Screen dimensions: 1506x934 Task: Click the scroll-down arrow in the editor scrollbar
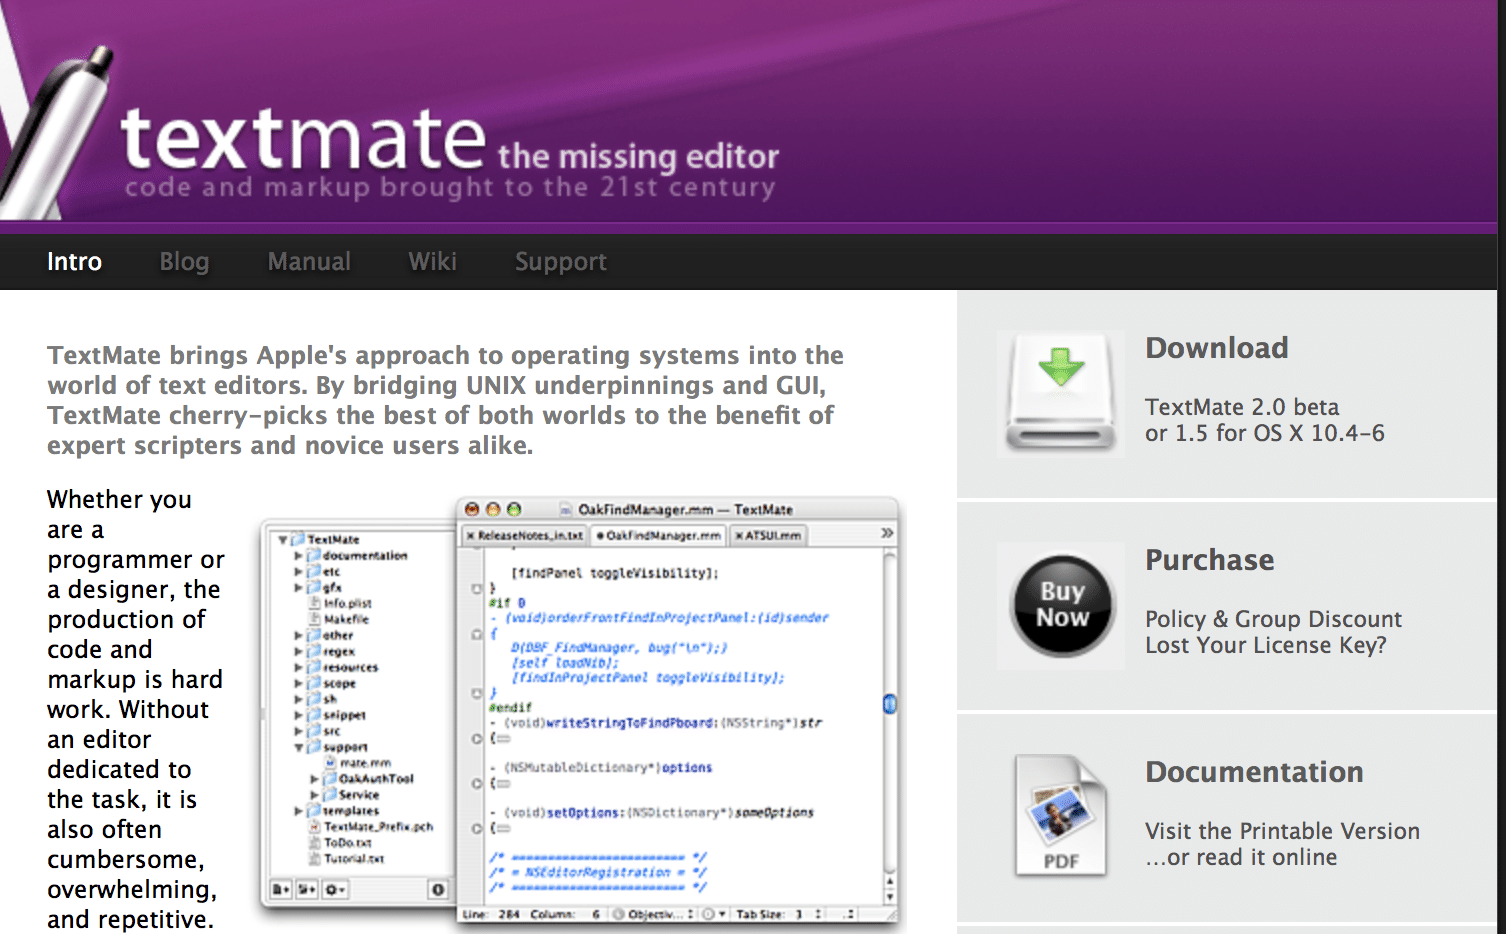(890, 897)
